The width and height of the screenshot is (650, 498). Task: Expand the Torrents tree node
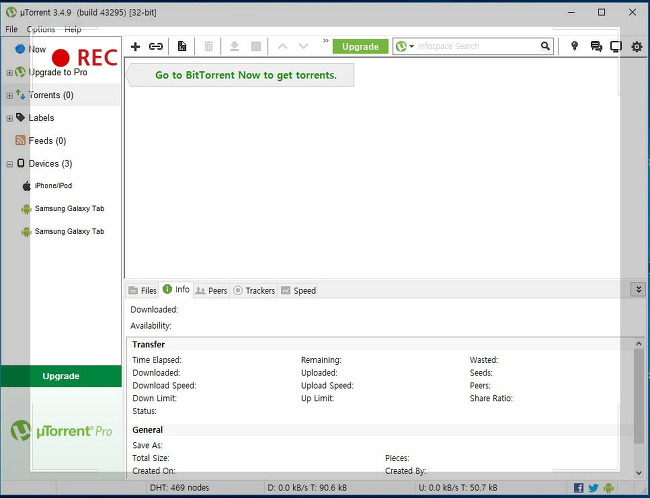pyautogui.click(x=9, y=96)
